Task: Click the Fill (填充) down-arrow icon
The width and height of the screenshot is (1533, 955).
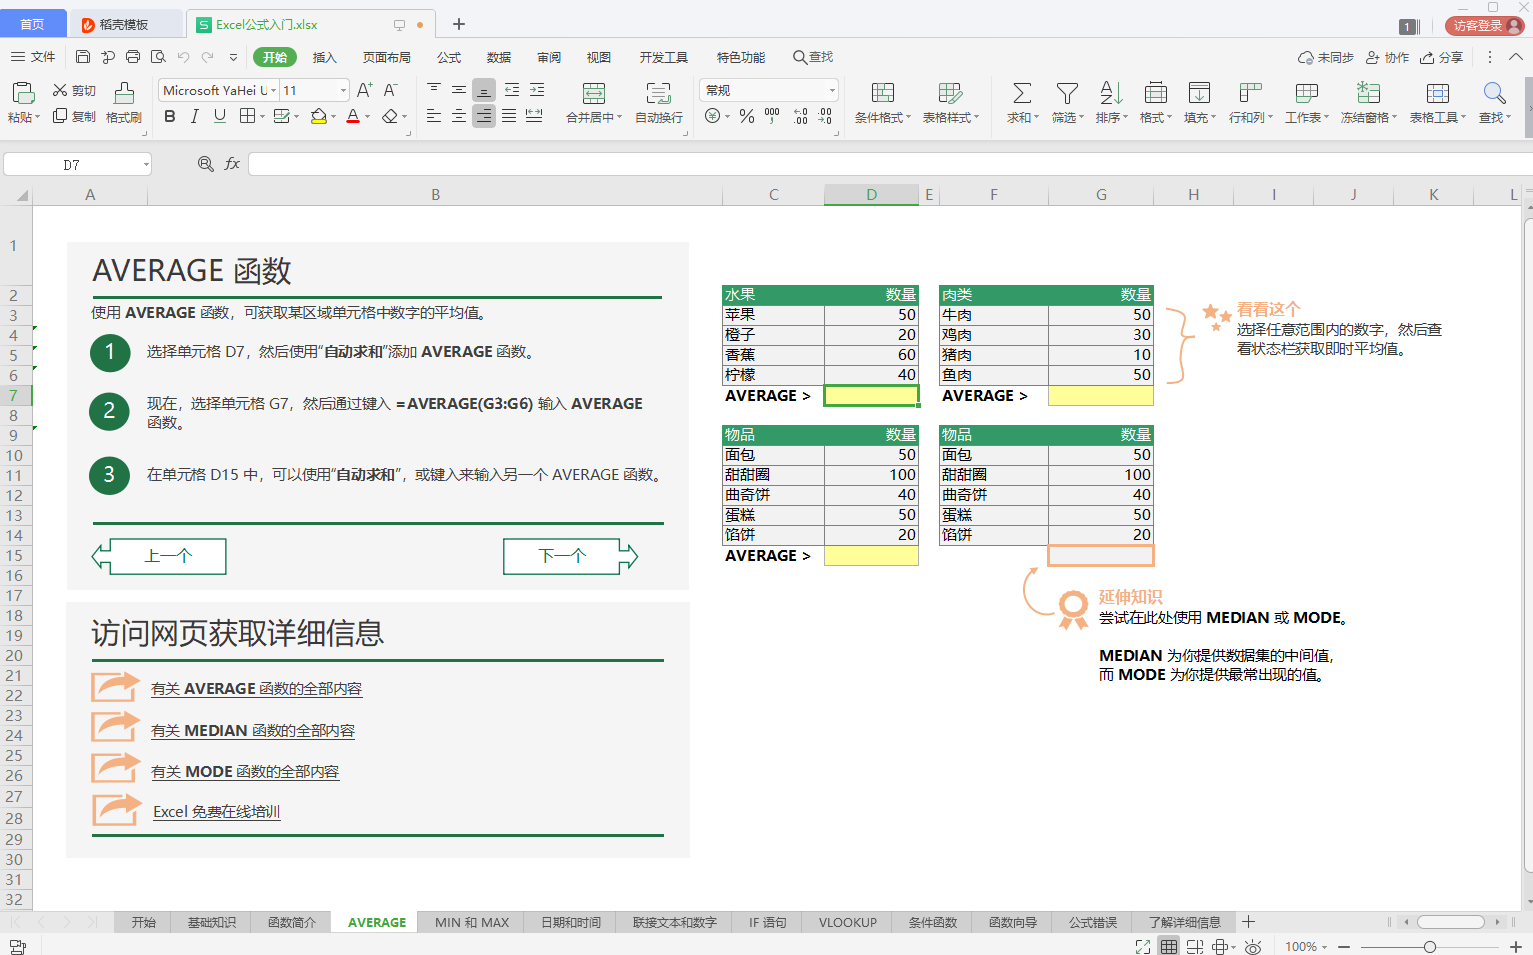Action: pos(1199,93)
